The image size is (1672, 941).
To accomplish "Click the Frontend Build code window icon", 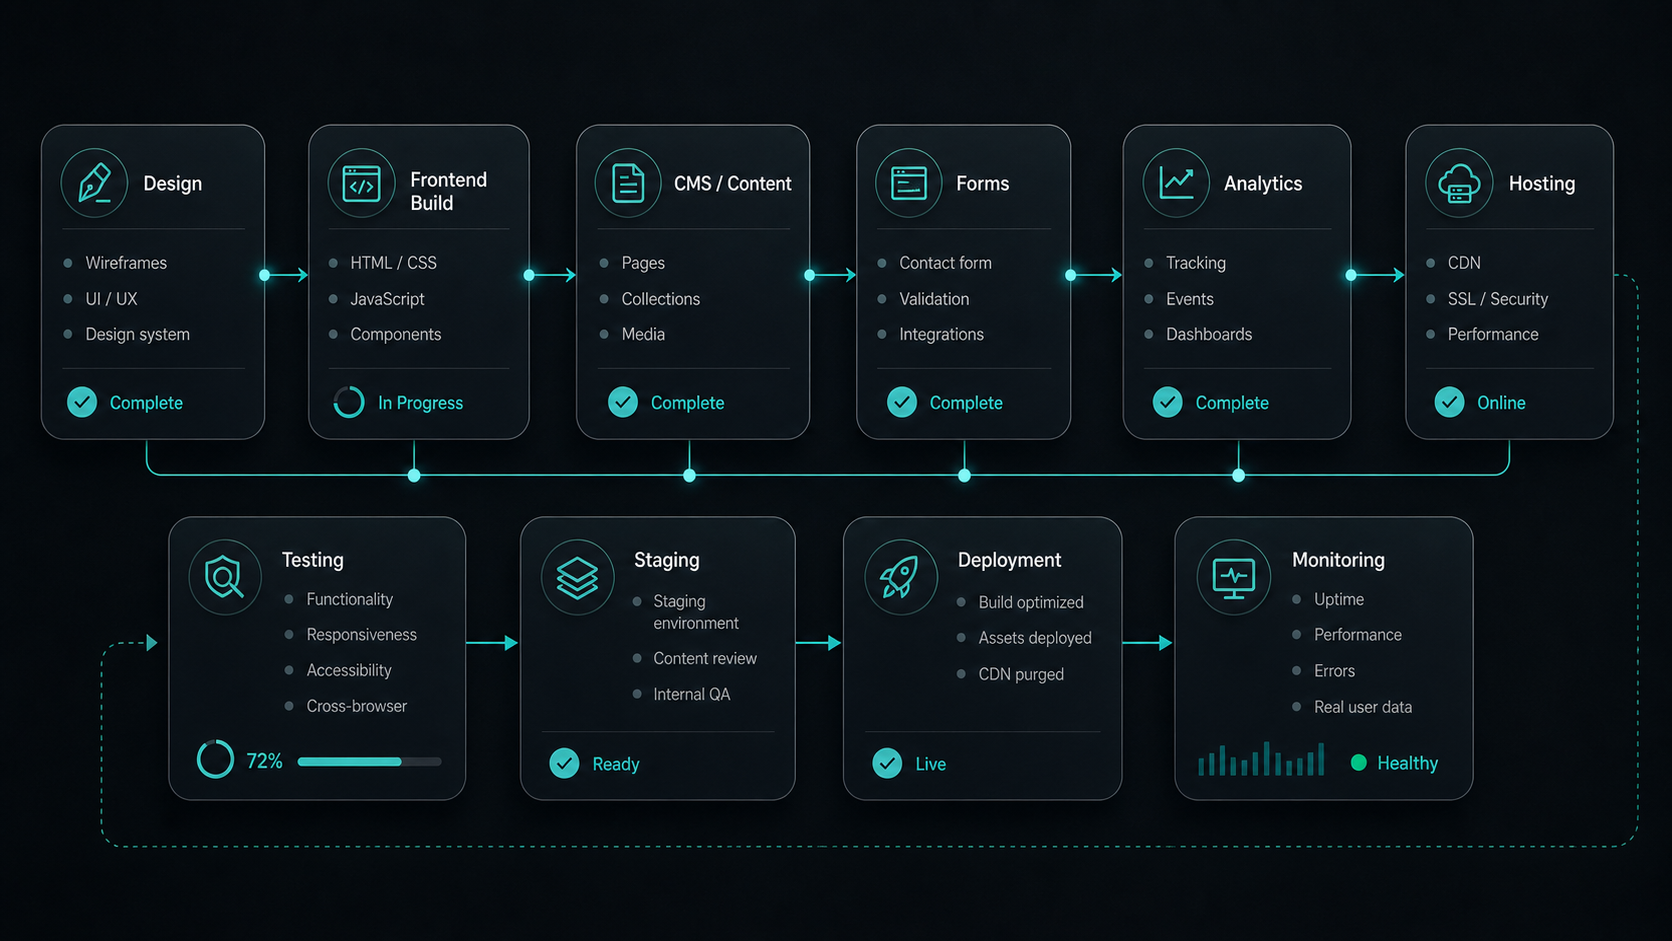I will coord(361,184).
